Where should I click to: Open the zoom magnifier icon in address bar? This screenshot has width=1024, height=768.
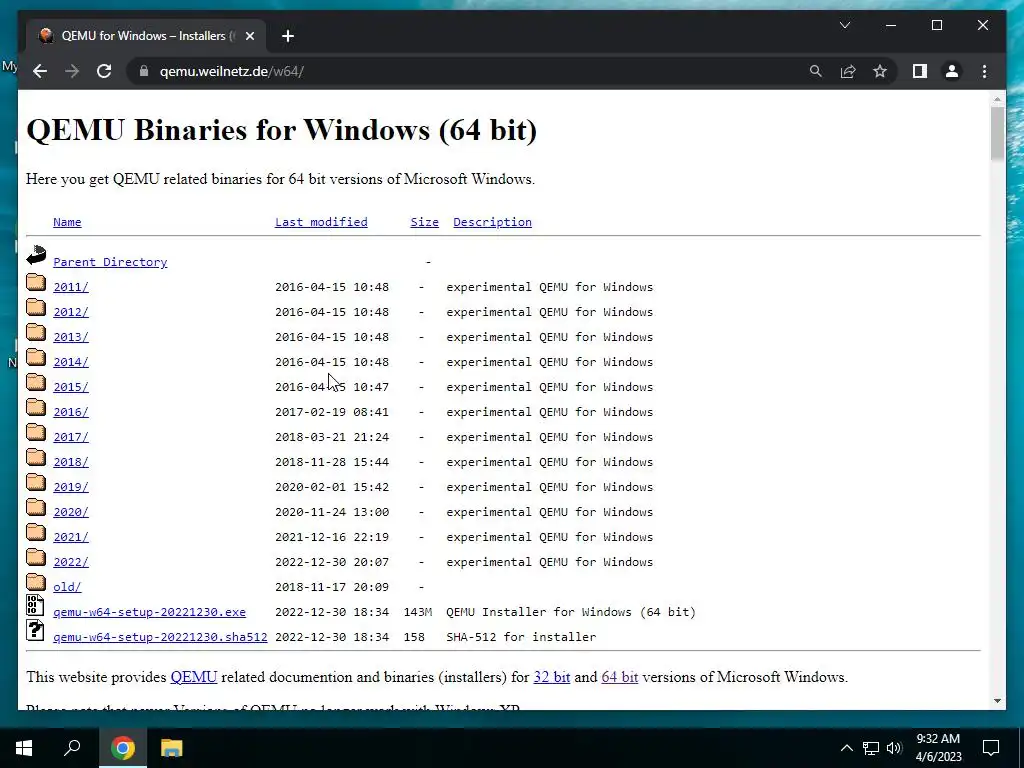816,71
